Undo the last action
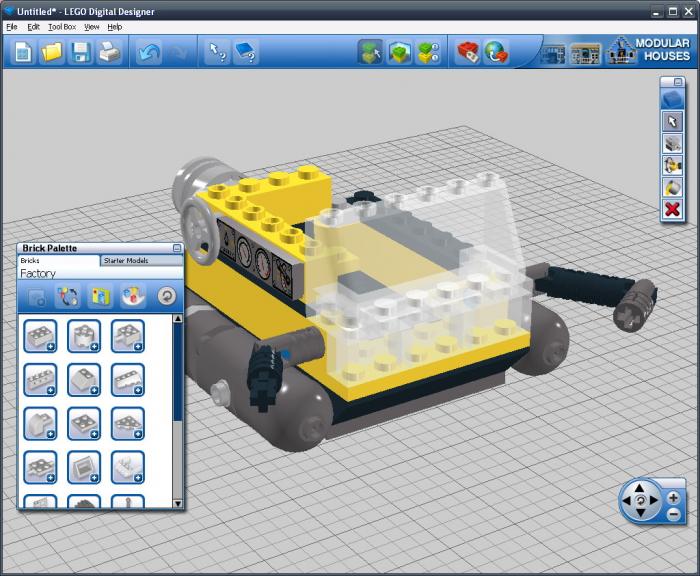Image resolution: width=700 pixels, height=576 pixels. [x=149, y=53]
